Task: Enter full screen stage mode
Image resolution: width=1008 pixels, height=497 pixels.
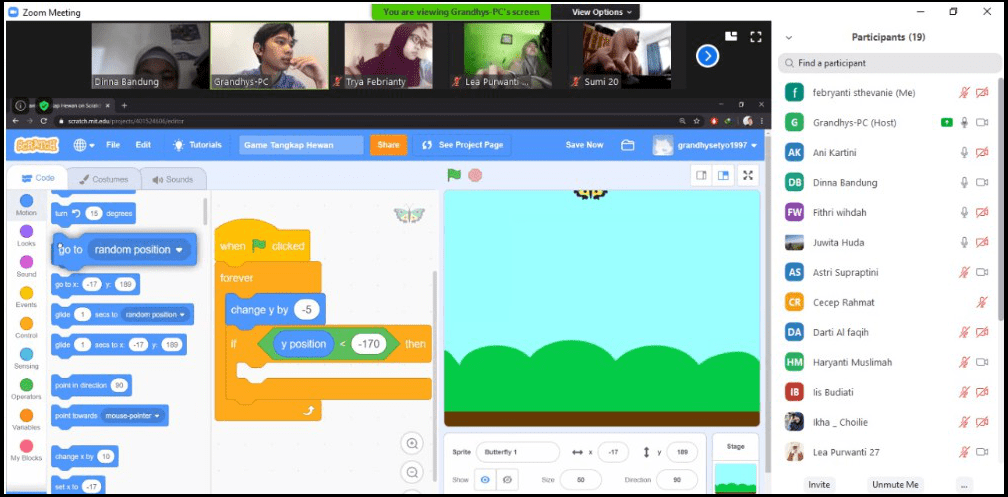Action: 748,175
